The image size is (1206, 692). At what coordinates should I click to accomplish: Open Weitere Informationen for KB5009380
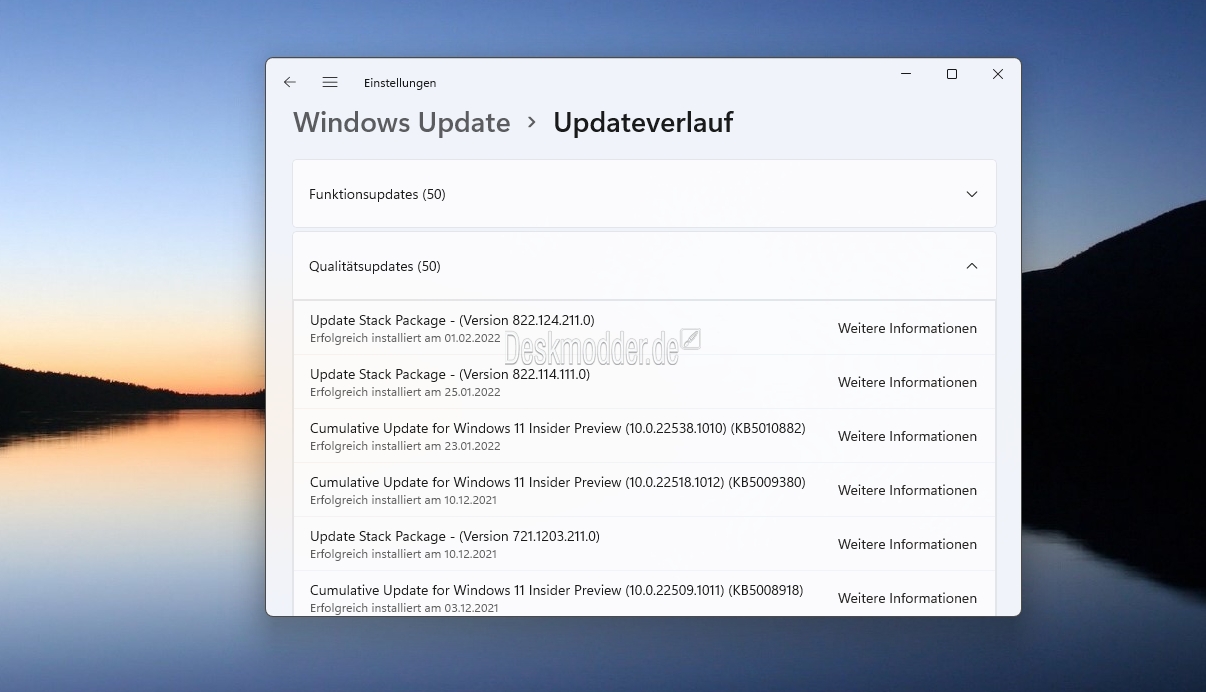tap(907, 490)
